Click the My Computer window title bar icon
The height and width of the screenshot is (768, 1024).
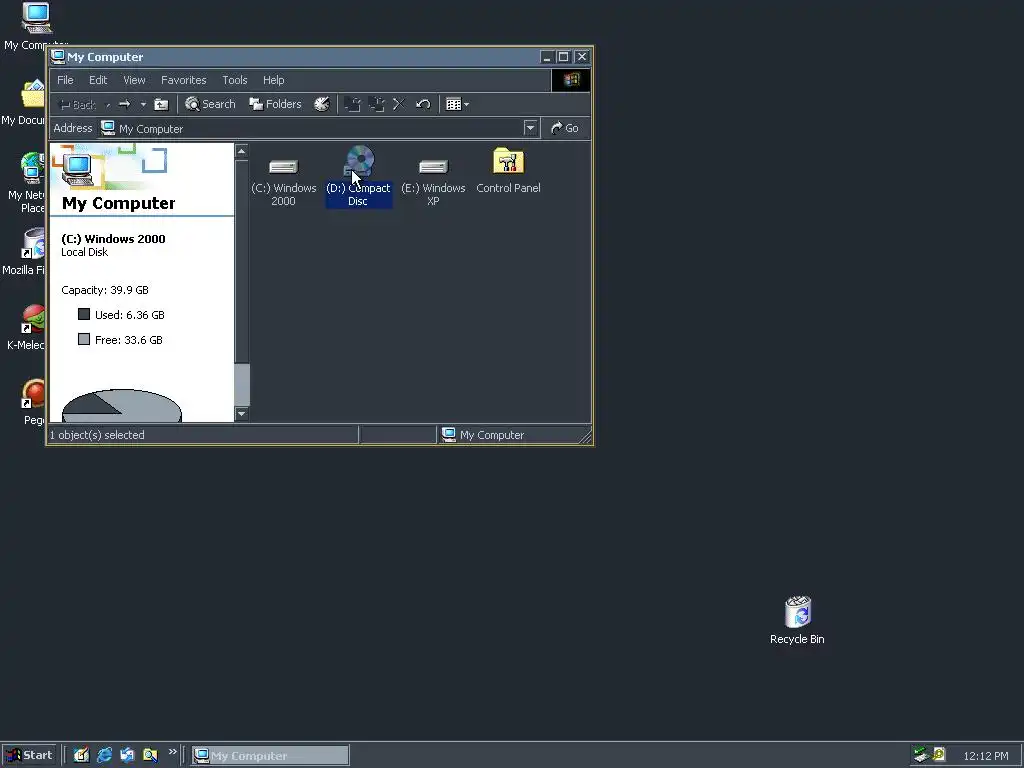tap(57, 57)
